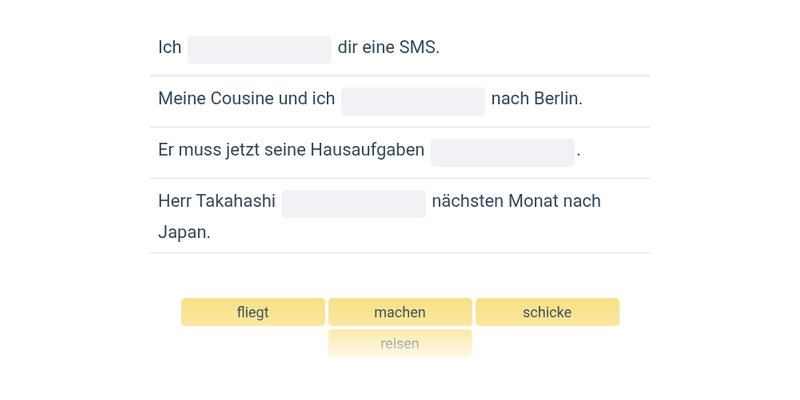Click the name "Takahashi"
800x400 pixels.
(235, 201)
